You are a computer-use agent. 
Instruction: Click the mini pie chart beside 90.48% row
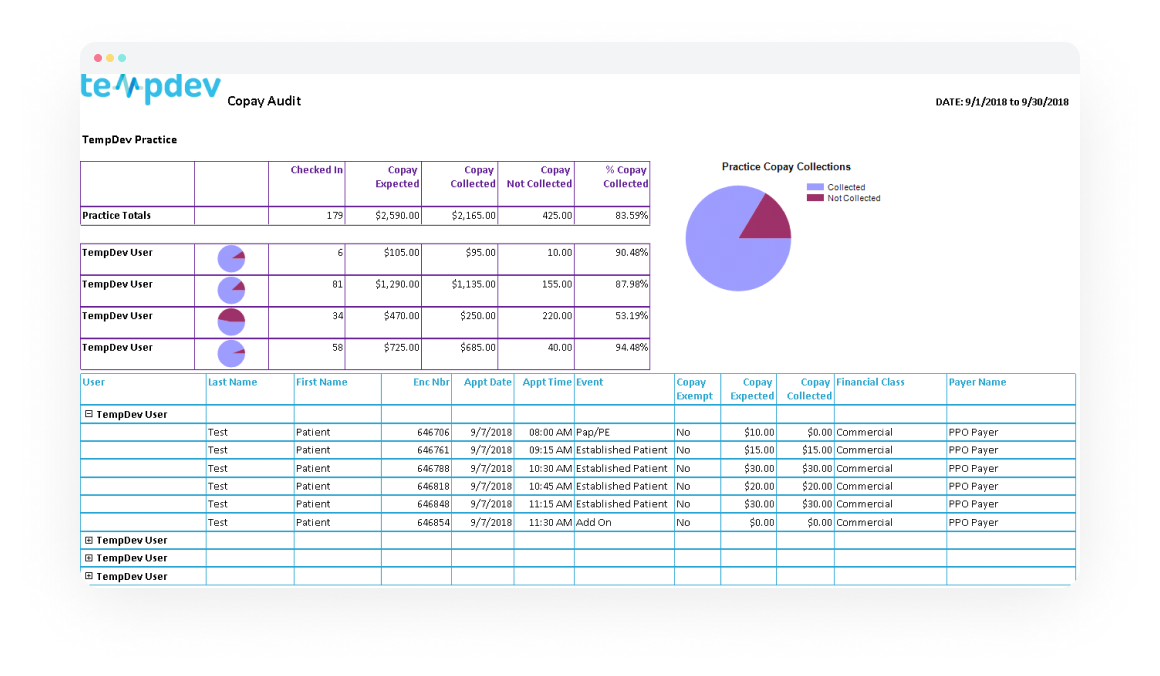pyautogui.click(x=230, y=258)
